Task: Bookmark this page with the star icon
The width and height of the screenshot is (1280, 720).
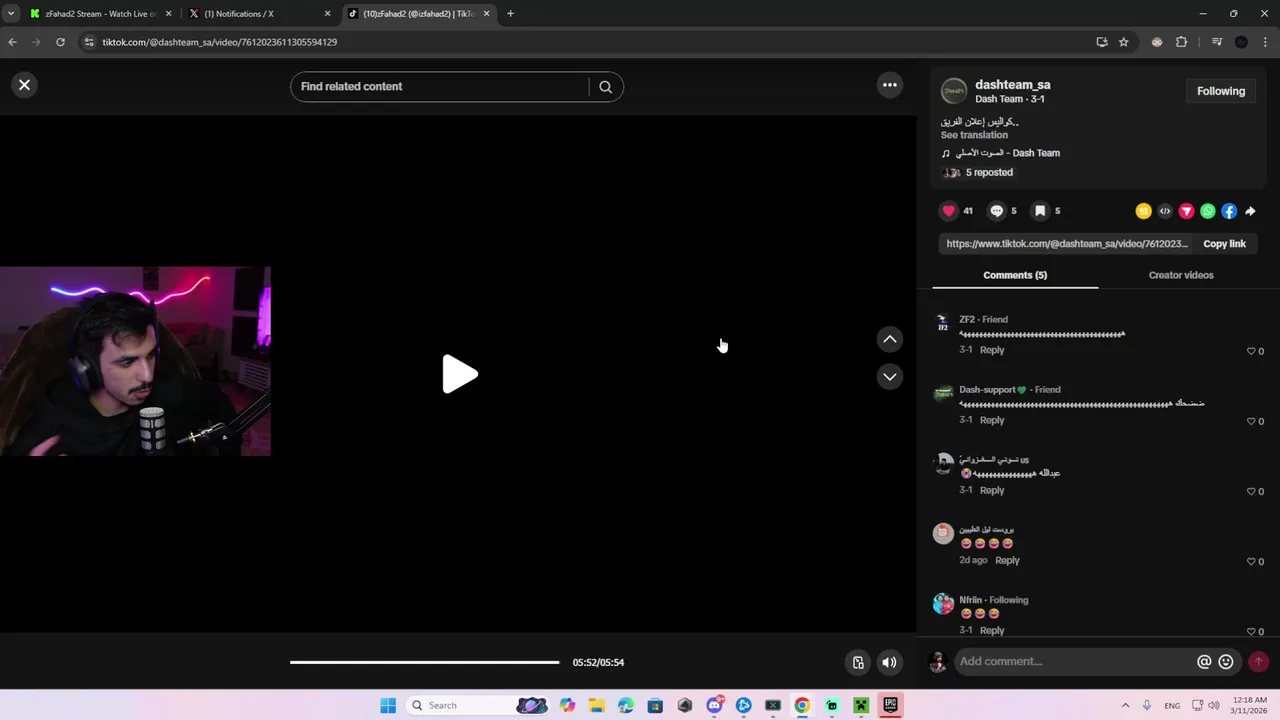Action: click(1124, 42)
